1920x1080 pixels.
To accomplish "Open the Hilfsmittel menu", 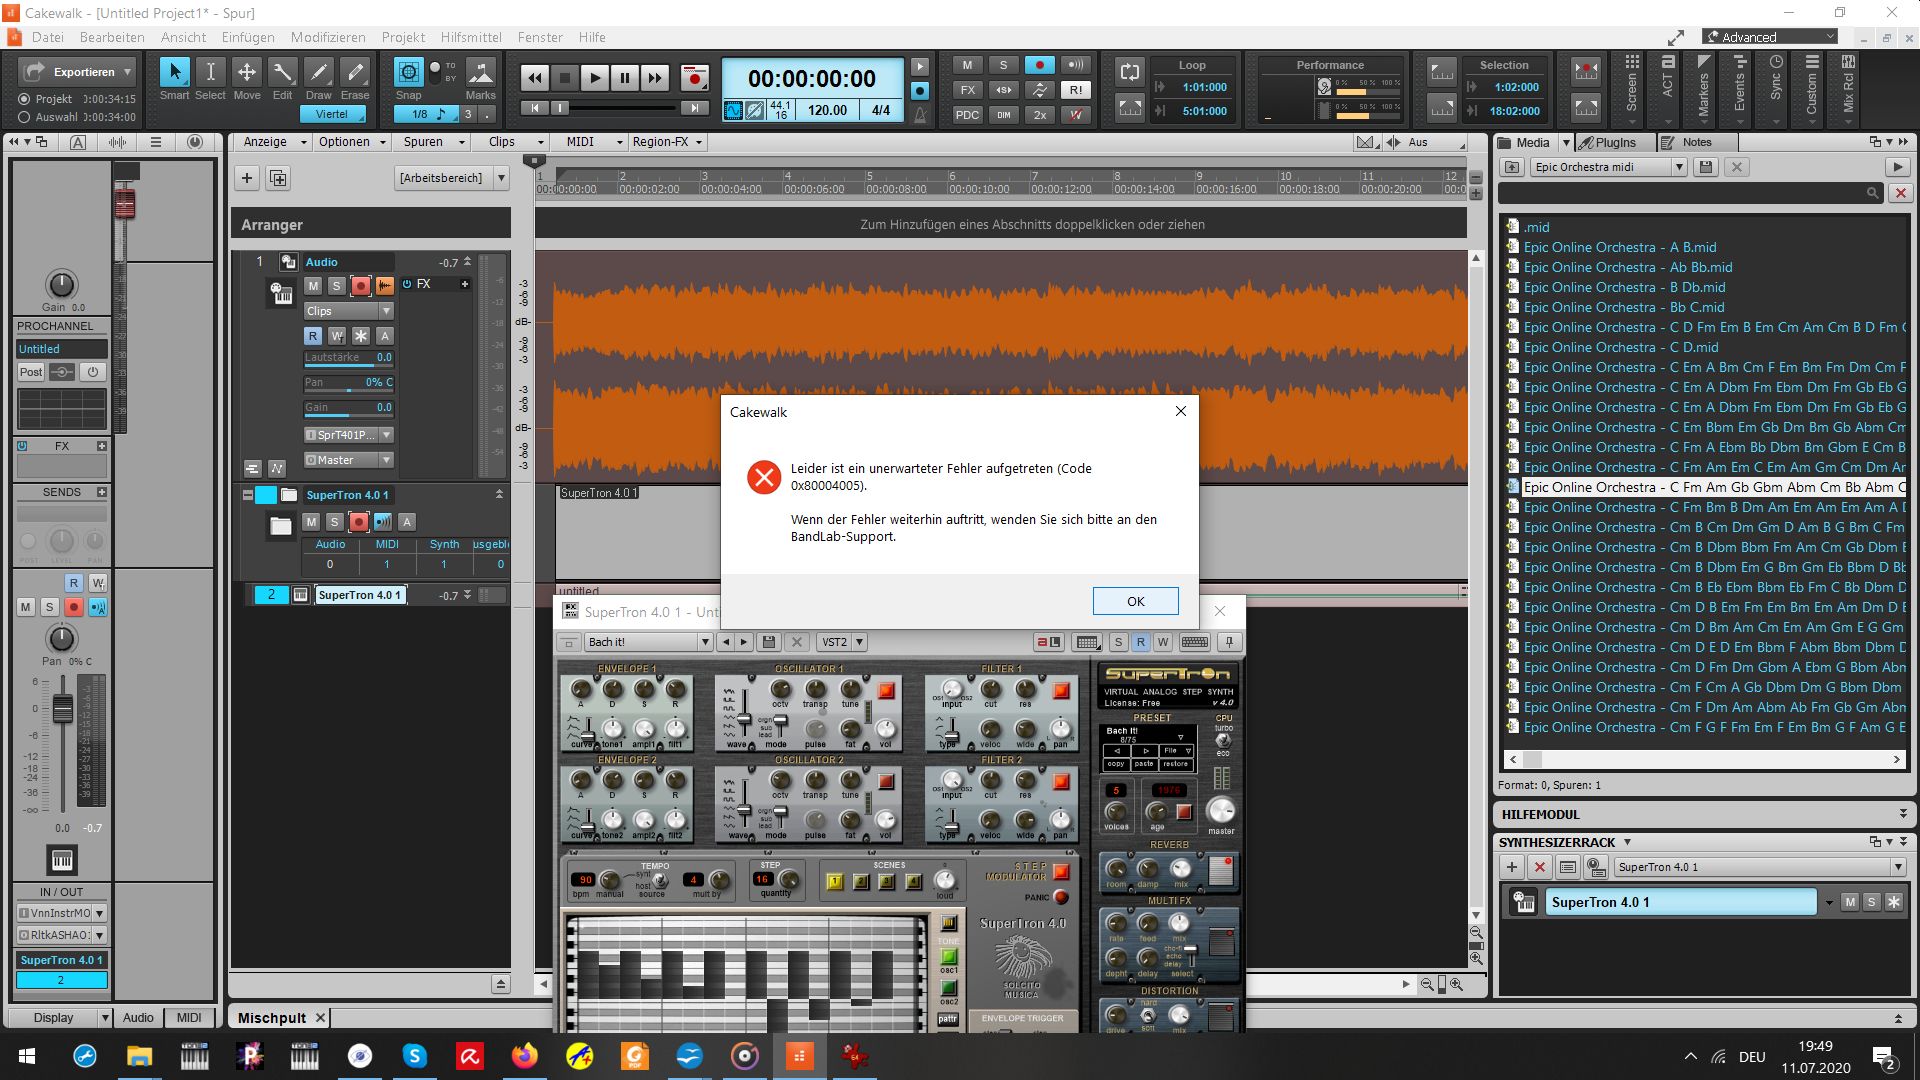I will (470, 37).
